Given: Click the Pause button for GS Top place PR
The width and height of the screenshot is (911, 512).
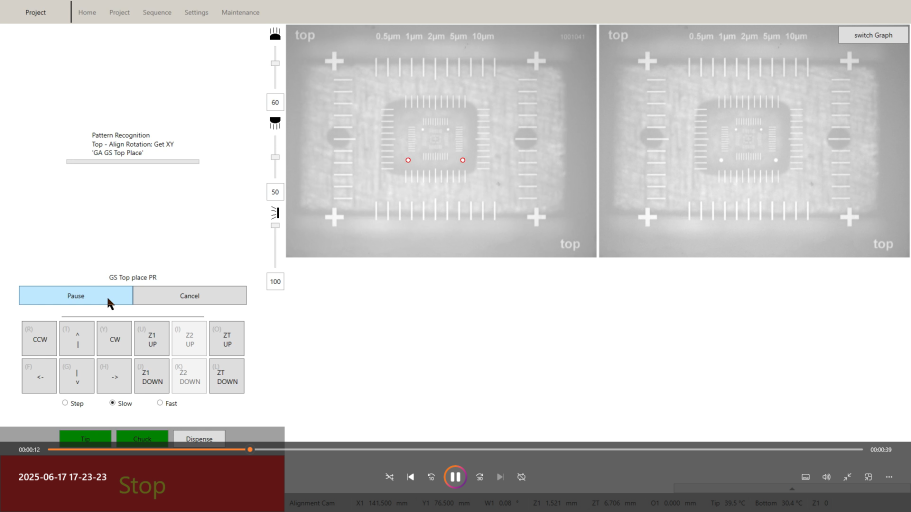Looking at the screenshot, I should 76,296.
